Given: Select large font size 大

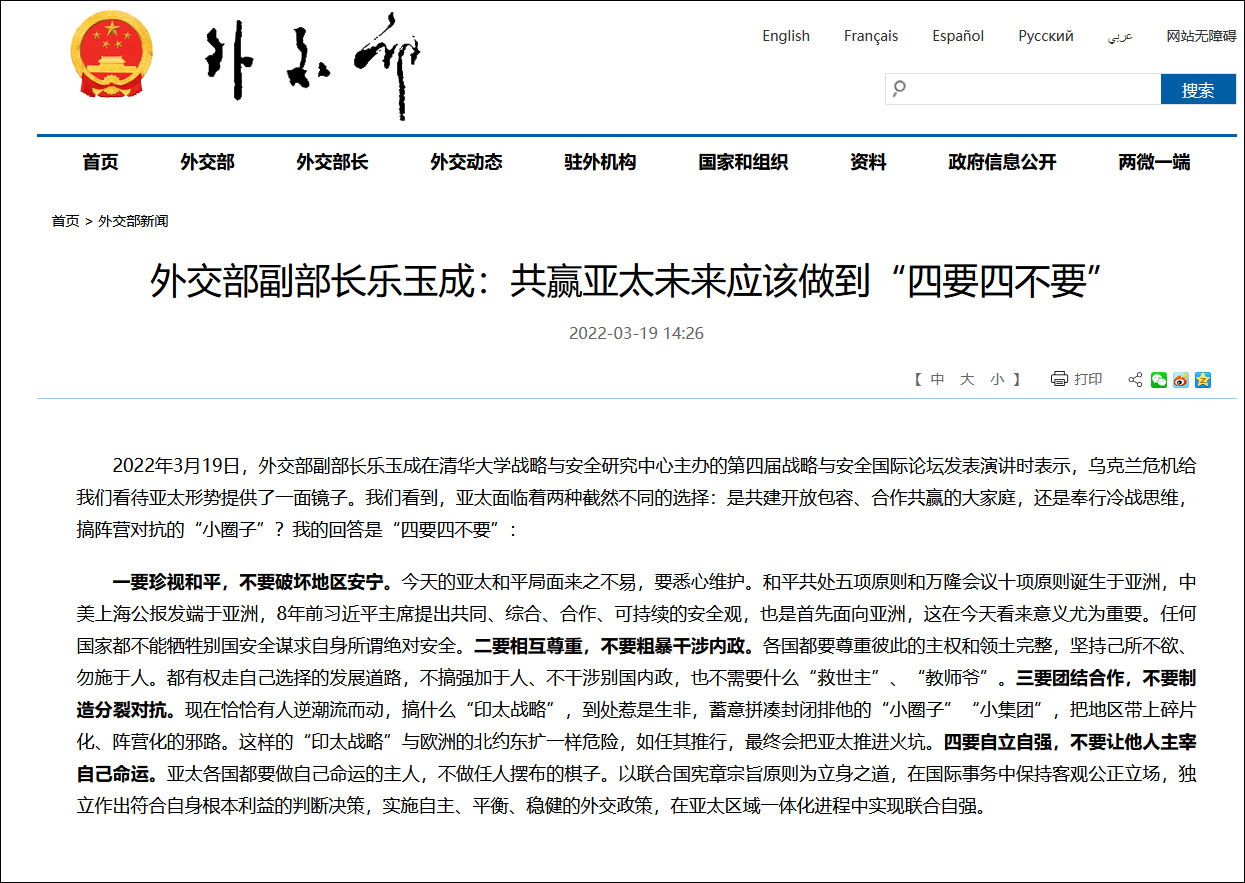Looking at the screenshot, I should tap(967, 380).
